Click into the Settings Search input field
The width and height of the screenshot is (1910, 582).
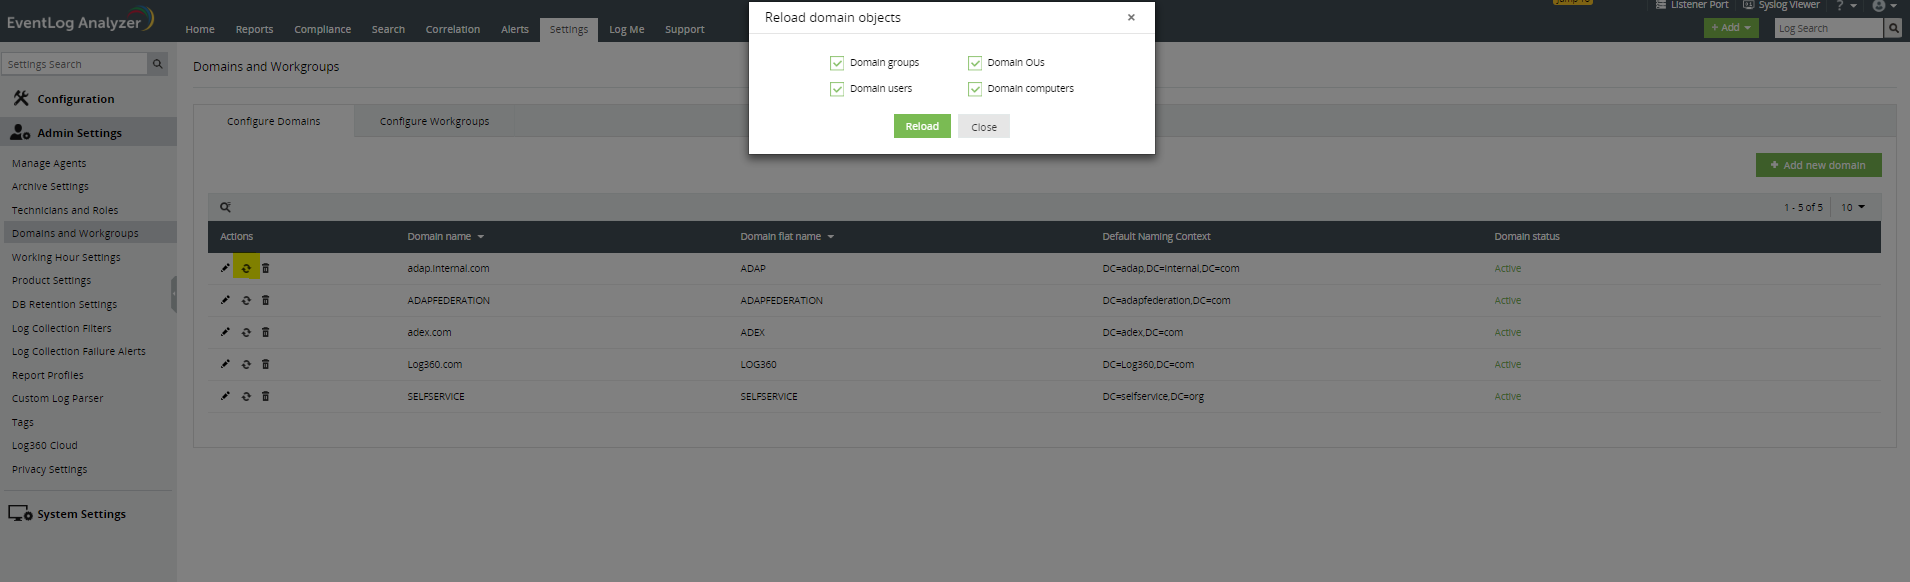(73, 64)
